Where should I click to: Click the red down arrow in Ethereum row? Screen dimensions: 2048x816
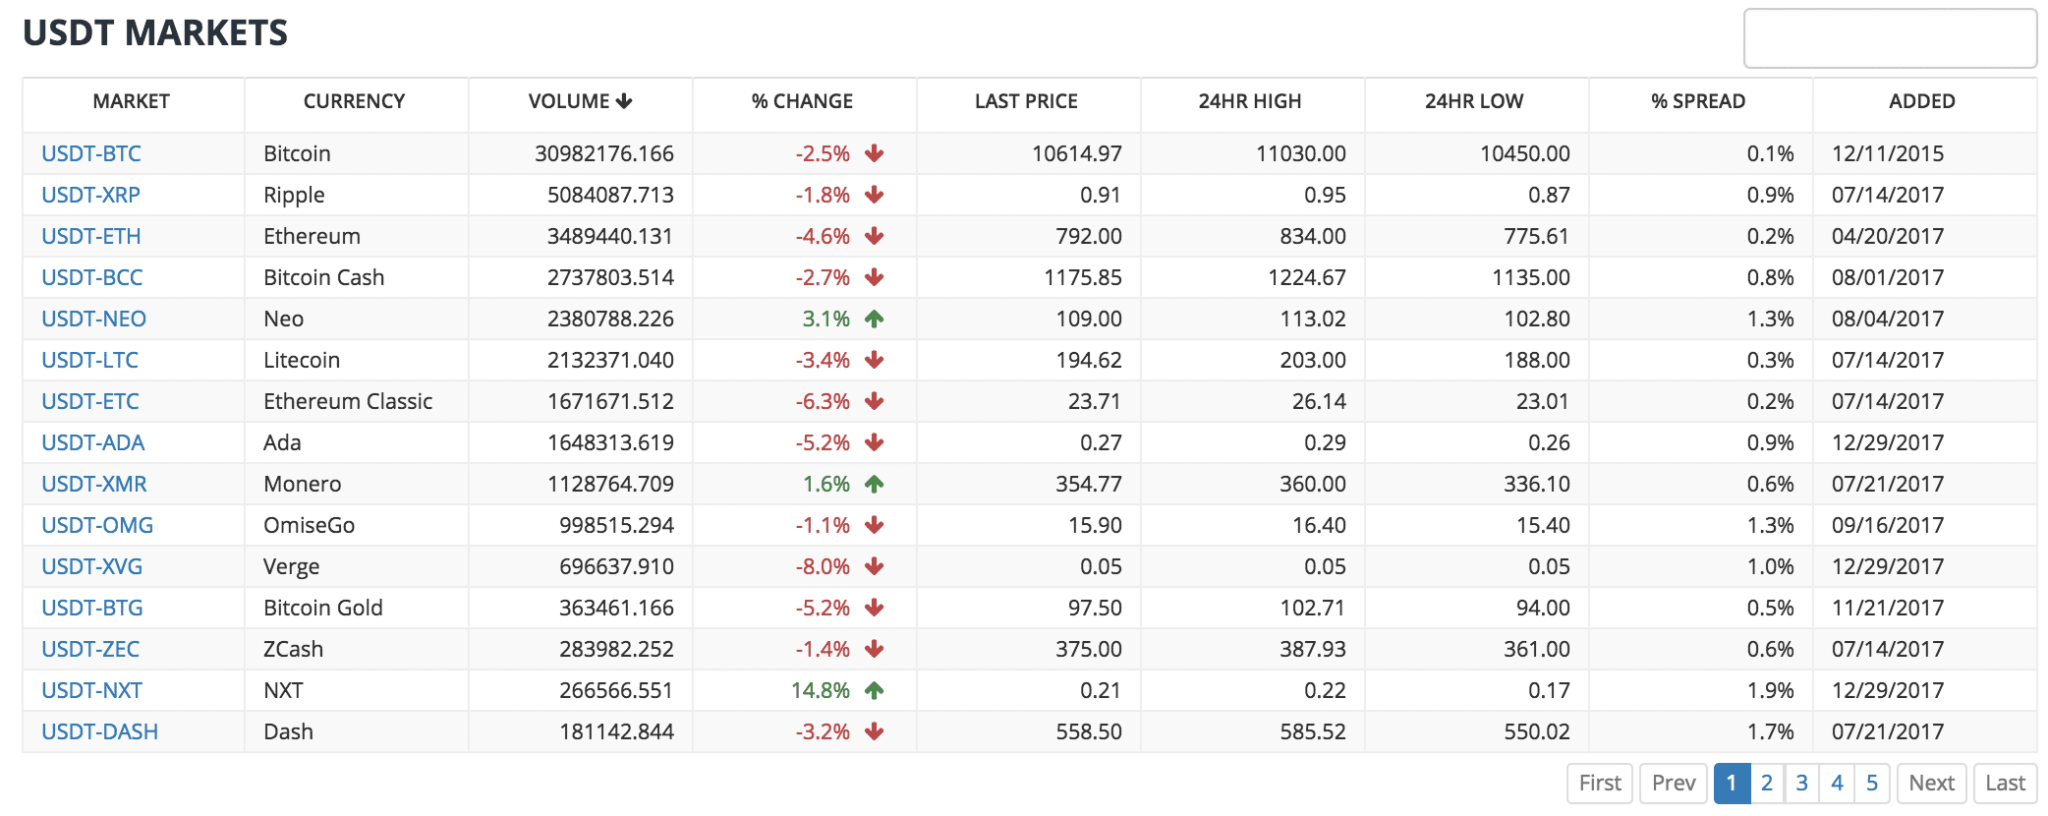click(x=874, y=236)
